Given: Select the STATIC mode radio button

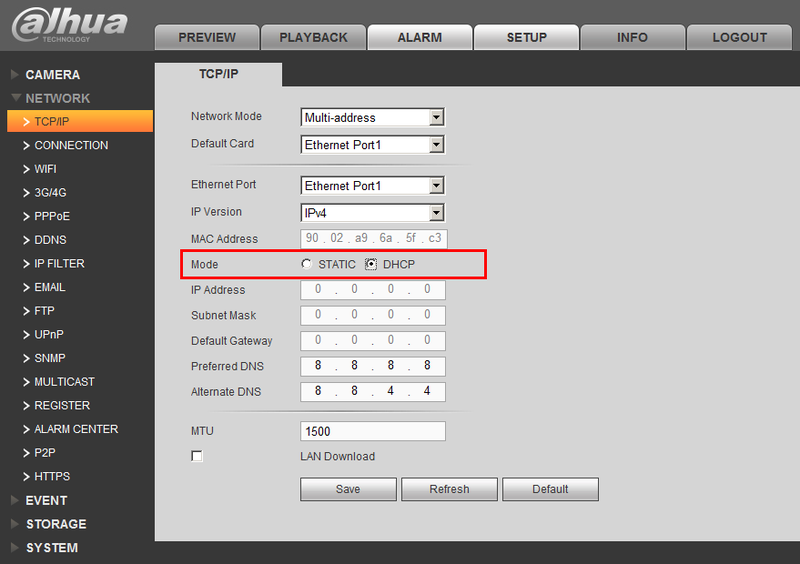Looking at the screenshot, I should [307, 264].
